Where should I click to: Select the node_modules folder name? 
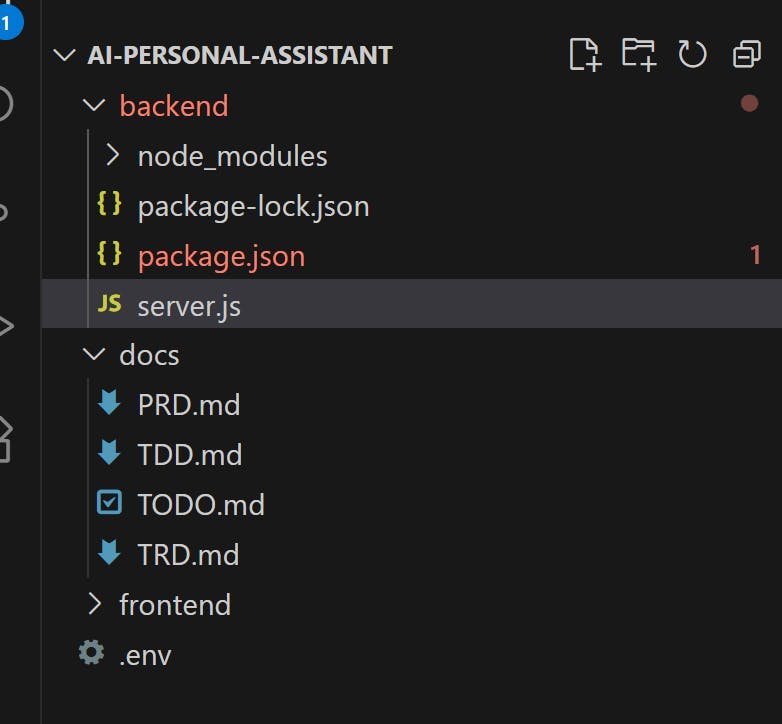coord(232,157)
